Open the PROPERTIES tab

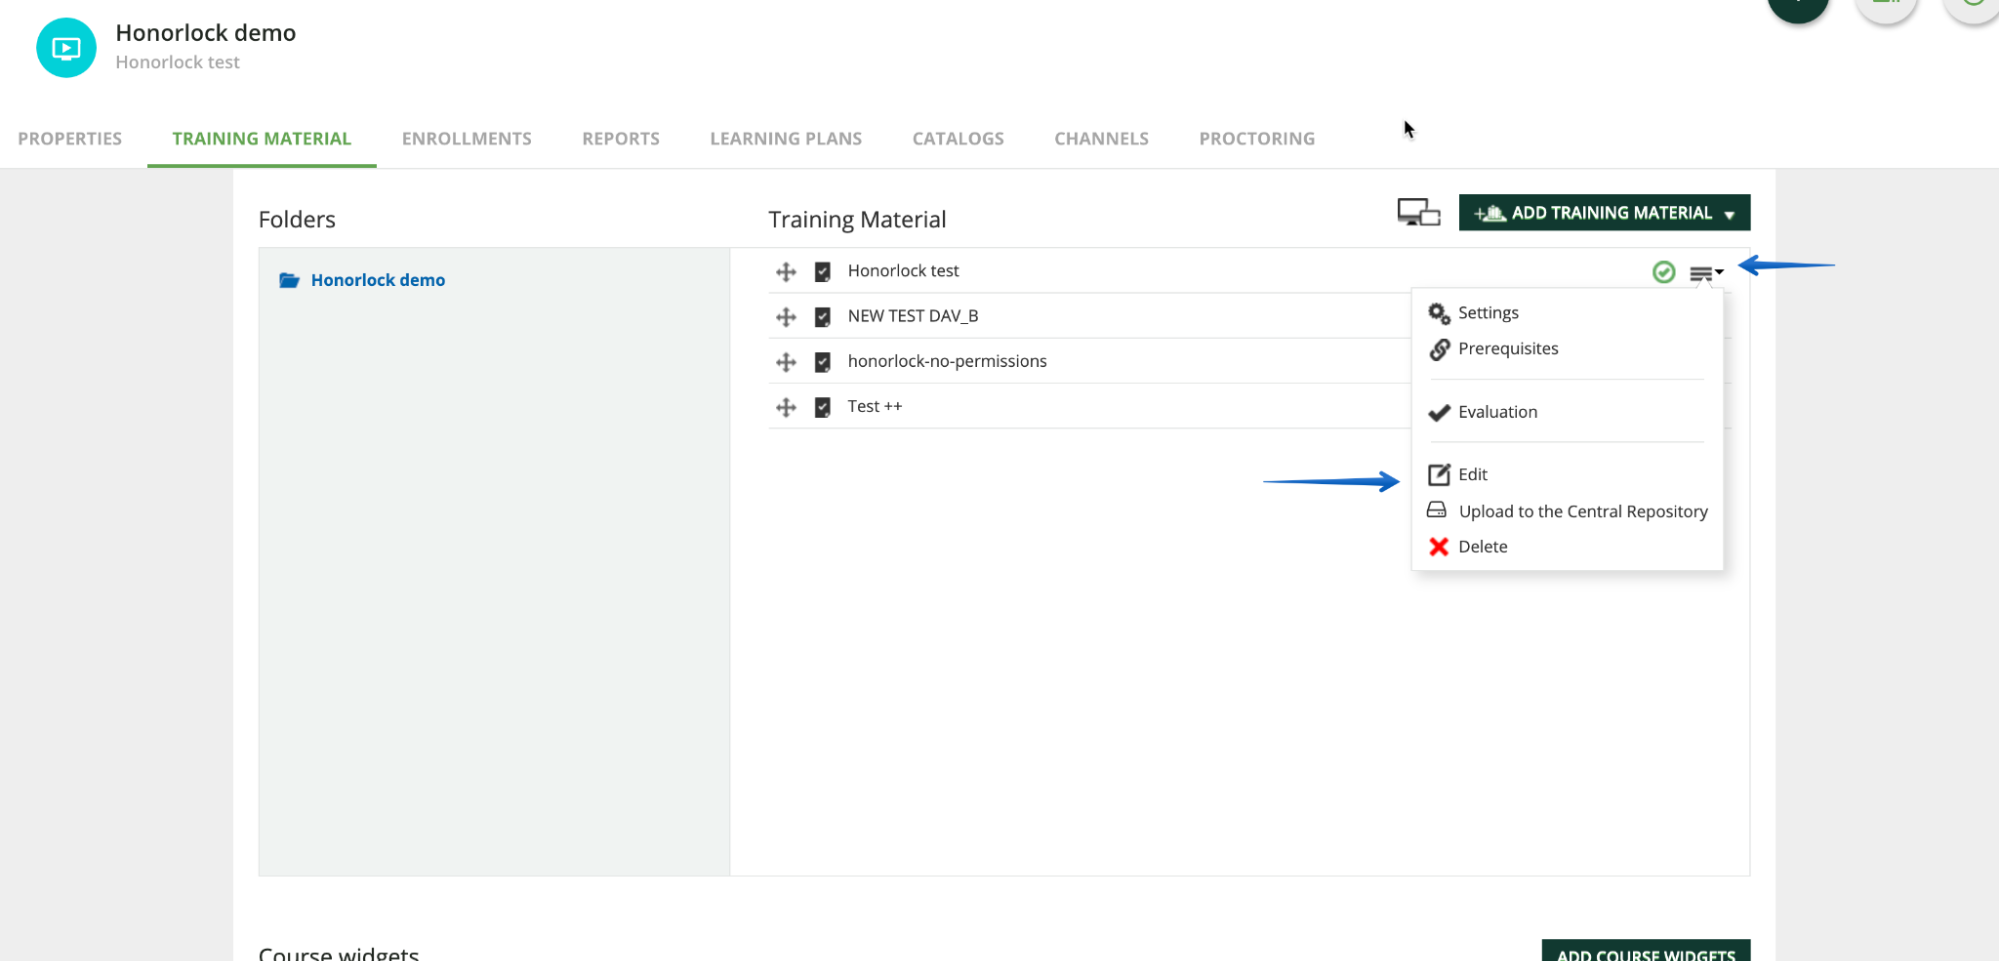point(70,138)
